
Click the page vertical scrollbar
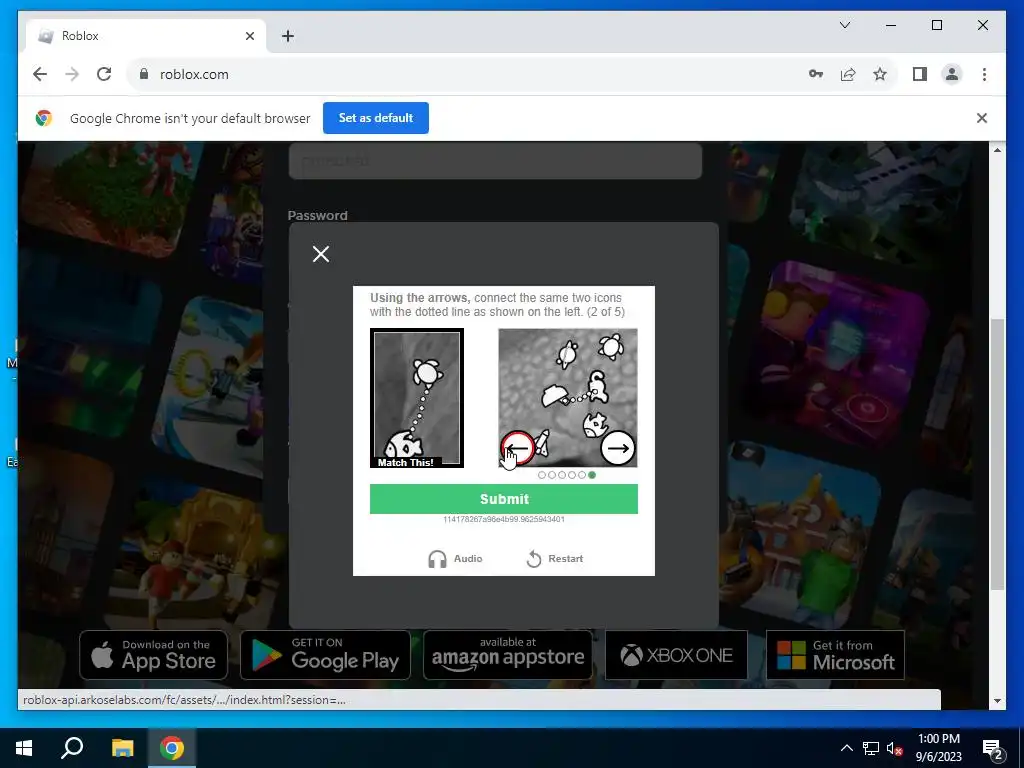coord(997,454)
